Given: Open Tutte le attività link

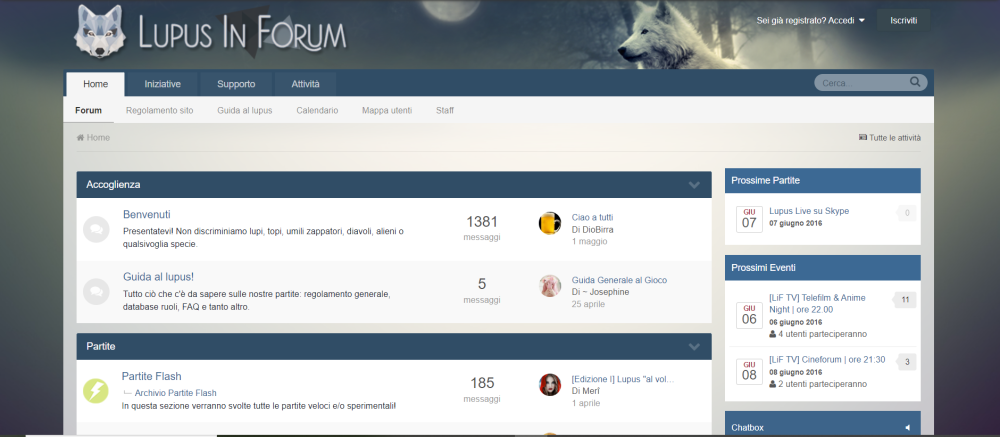Looking at the screenshot, I should click(890, 138).
